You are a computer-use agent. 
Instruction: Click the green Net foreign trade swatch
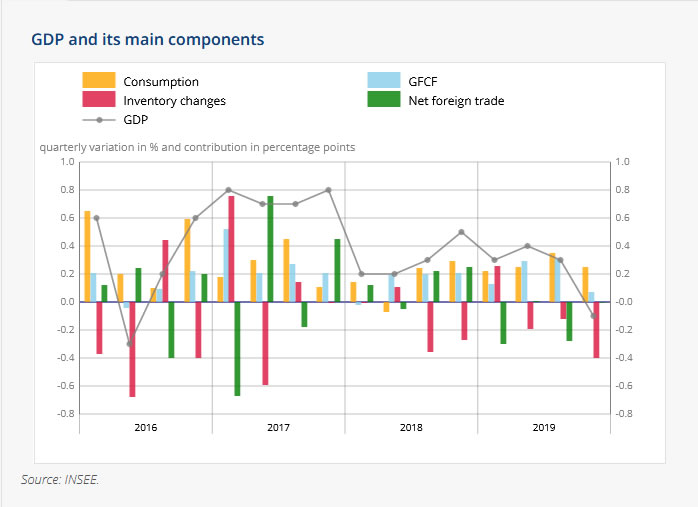(385, 100)
